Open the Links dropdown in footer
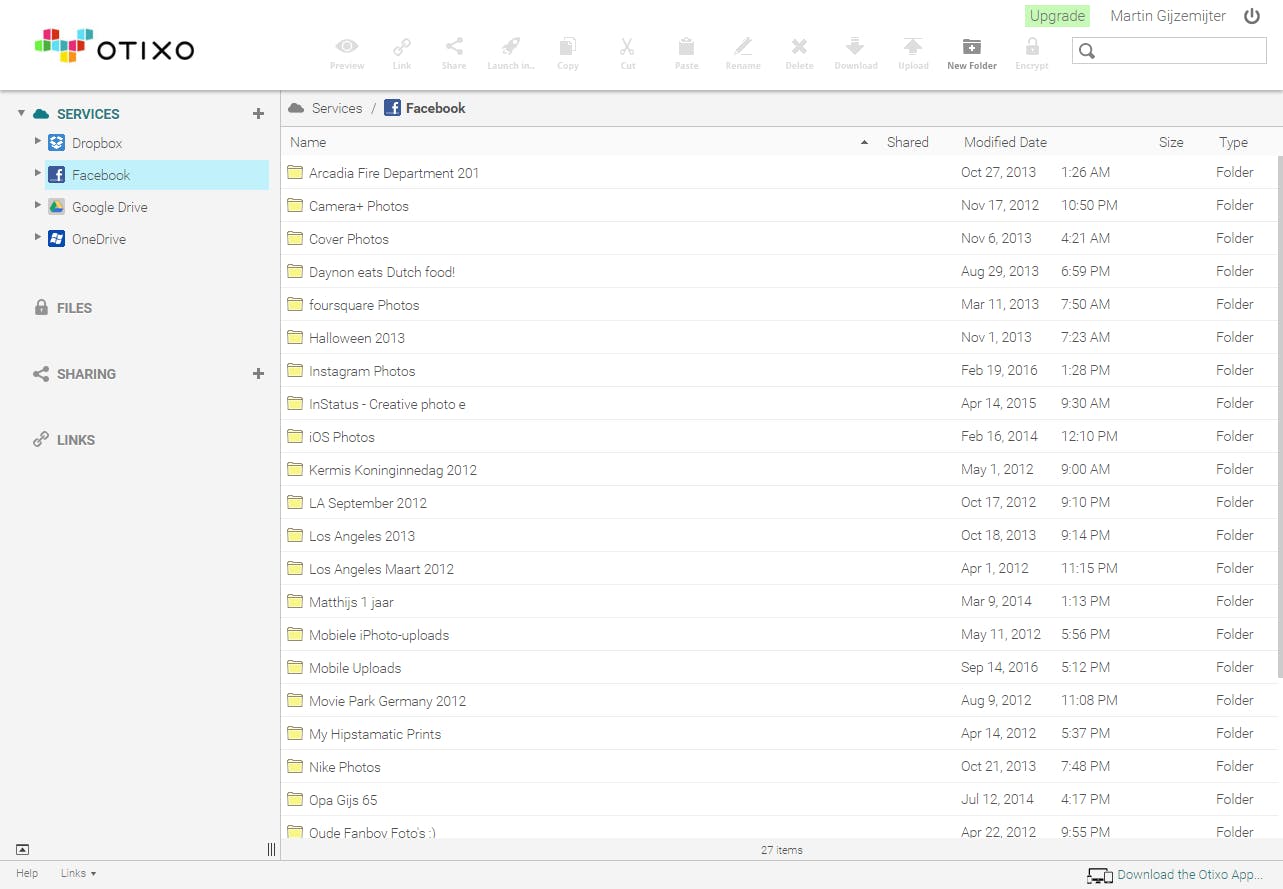Image resolution: width=1283 pixels, height=889 pixels. (78, 874)
